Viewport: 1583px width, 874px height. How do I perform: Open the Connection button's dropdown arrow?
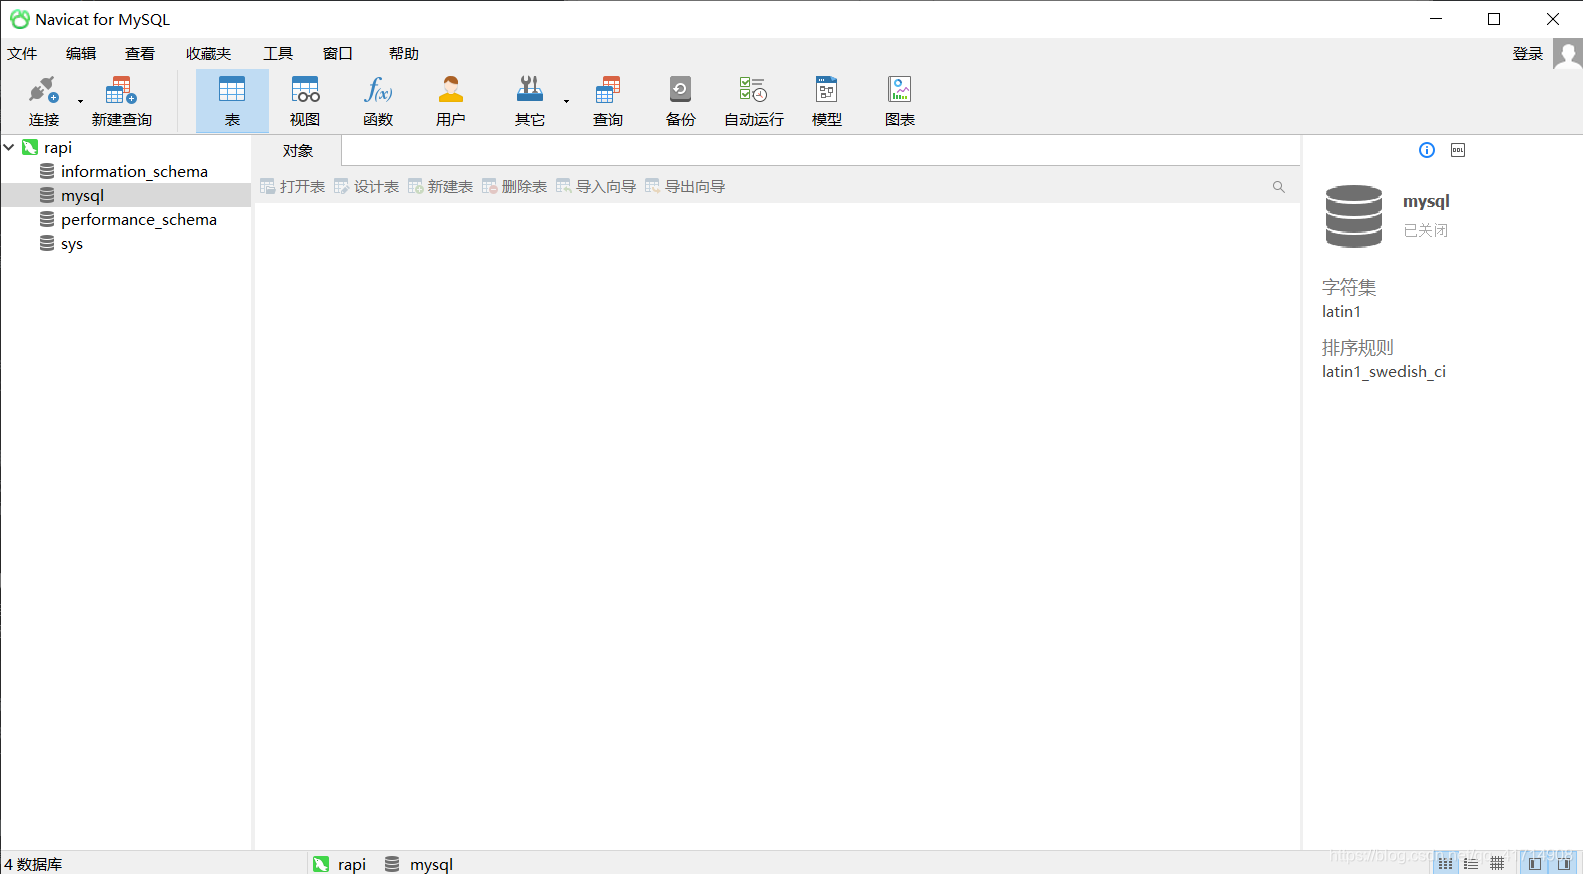[x=80, y=101]
